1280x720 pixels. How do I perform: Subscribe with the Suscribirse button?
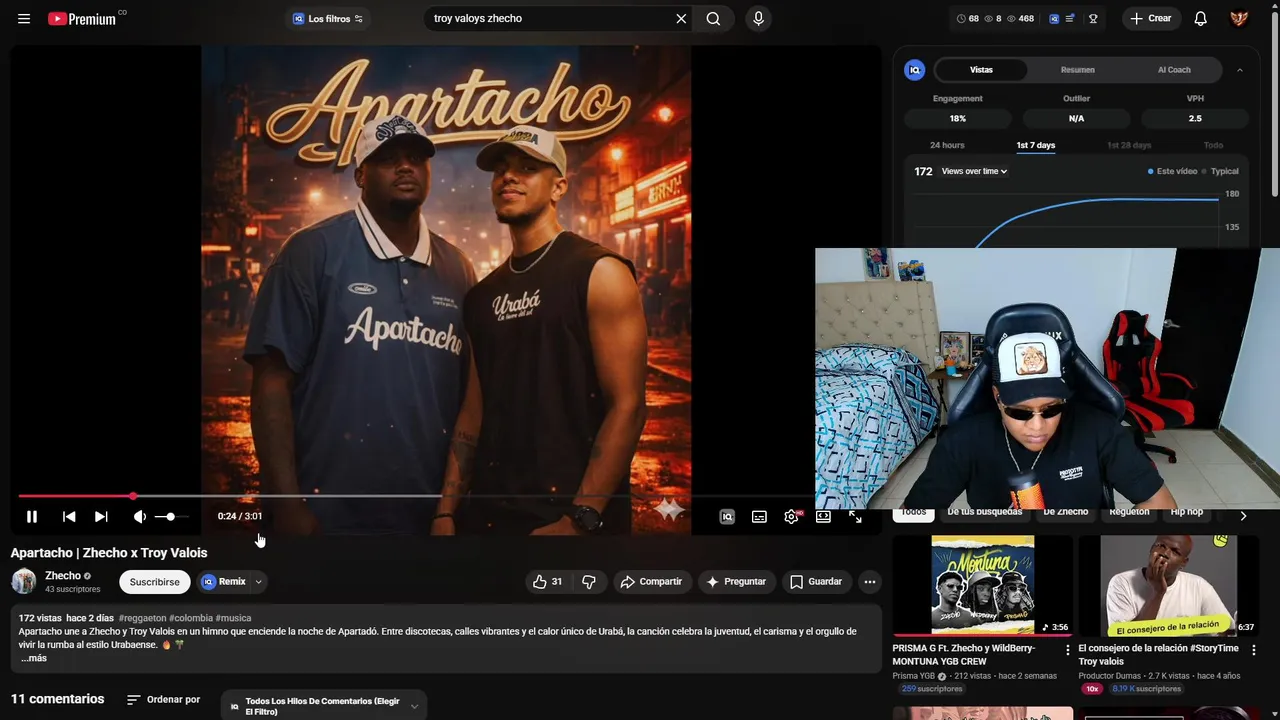pos(155,582)
